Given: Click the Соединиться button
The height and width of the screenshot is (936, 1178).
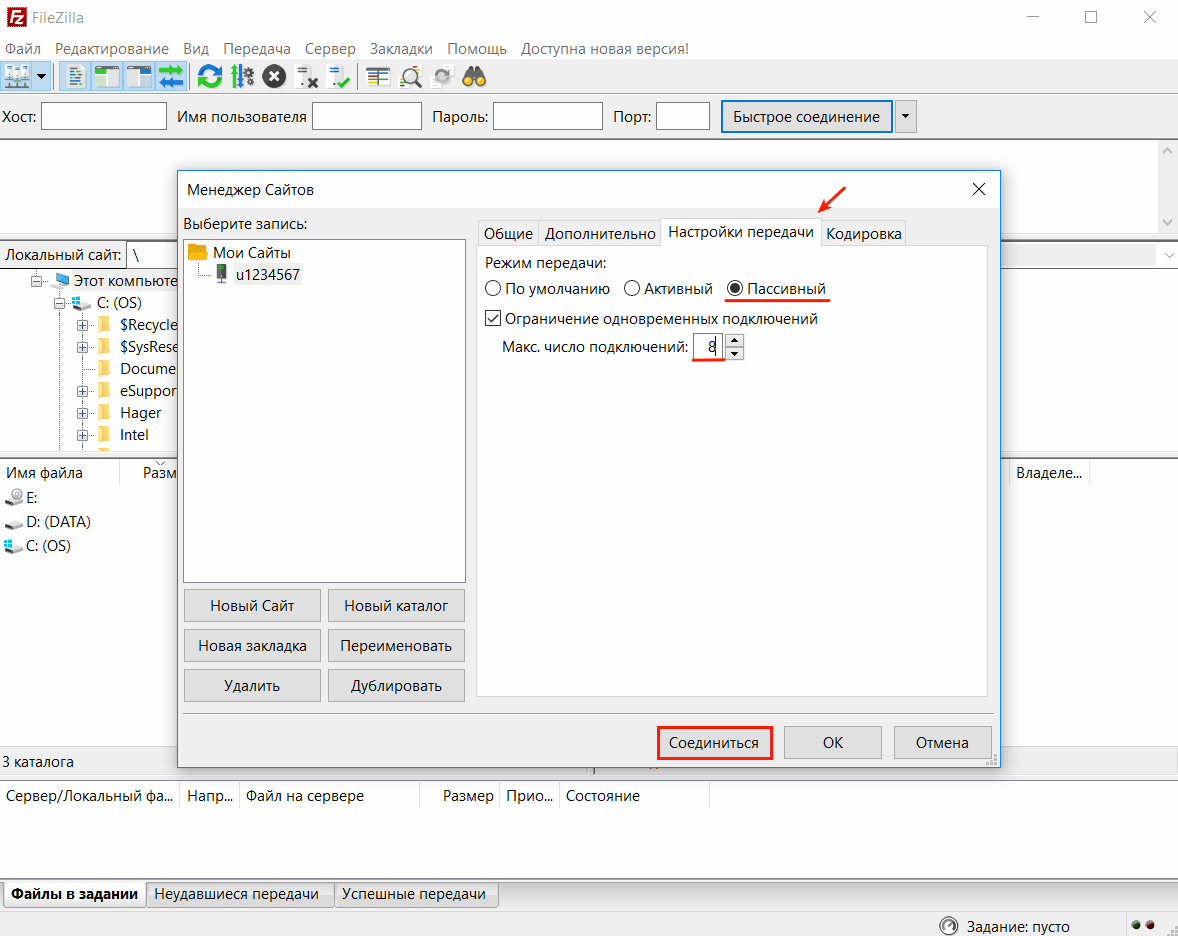Looking at the screenshot, I should (x=714, y=743).
